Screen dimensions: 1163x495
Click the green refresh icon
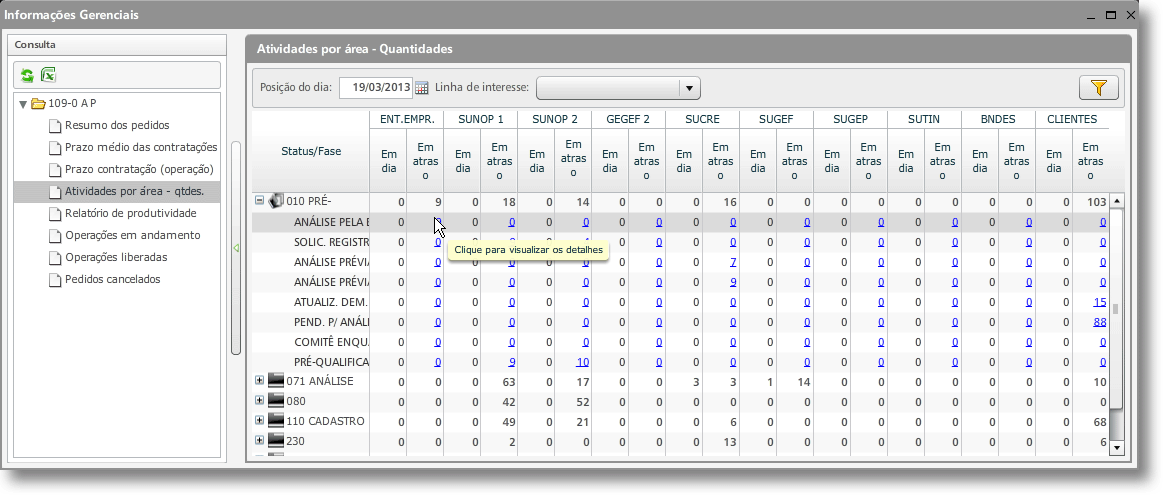pos(27,75)
